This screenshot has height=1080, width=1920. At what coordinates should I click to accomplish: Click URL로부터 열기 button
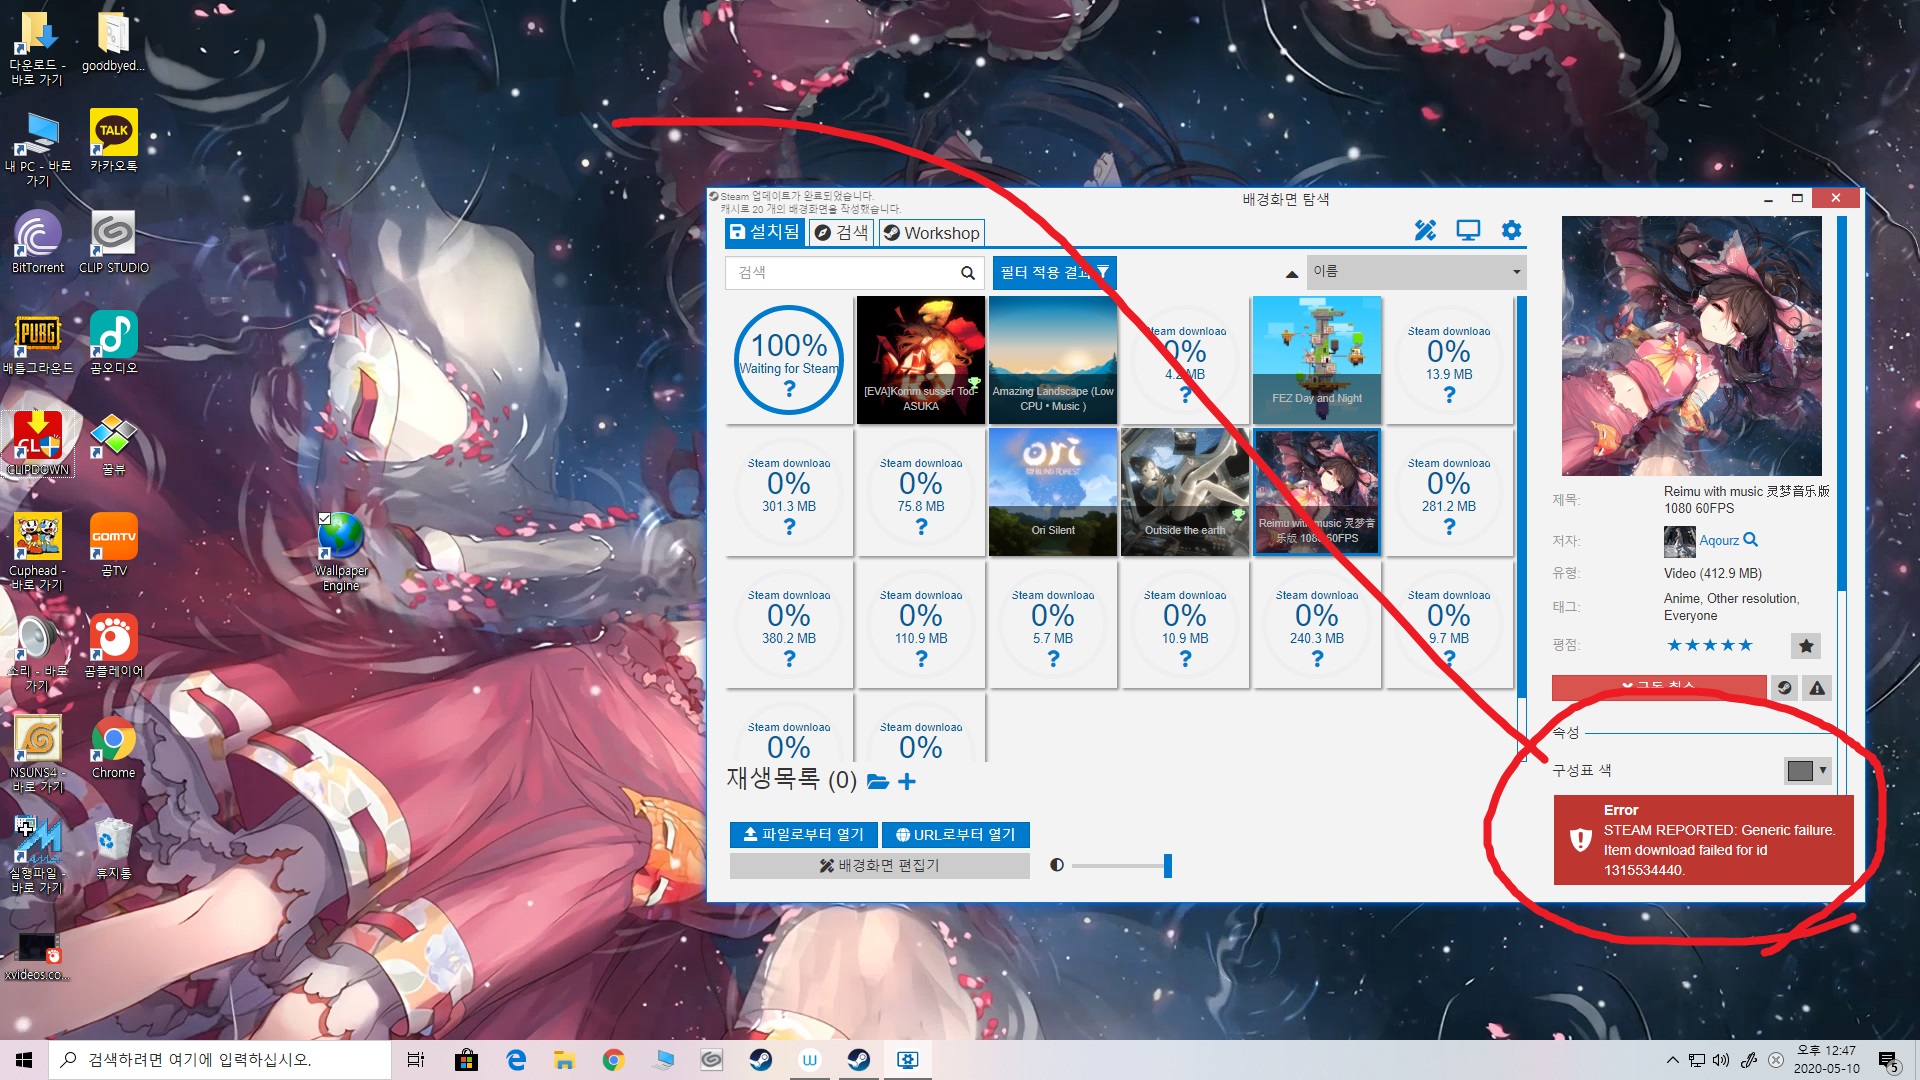coord(955,834)
